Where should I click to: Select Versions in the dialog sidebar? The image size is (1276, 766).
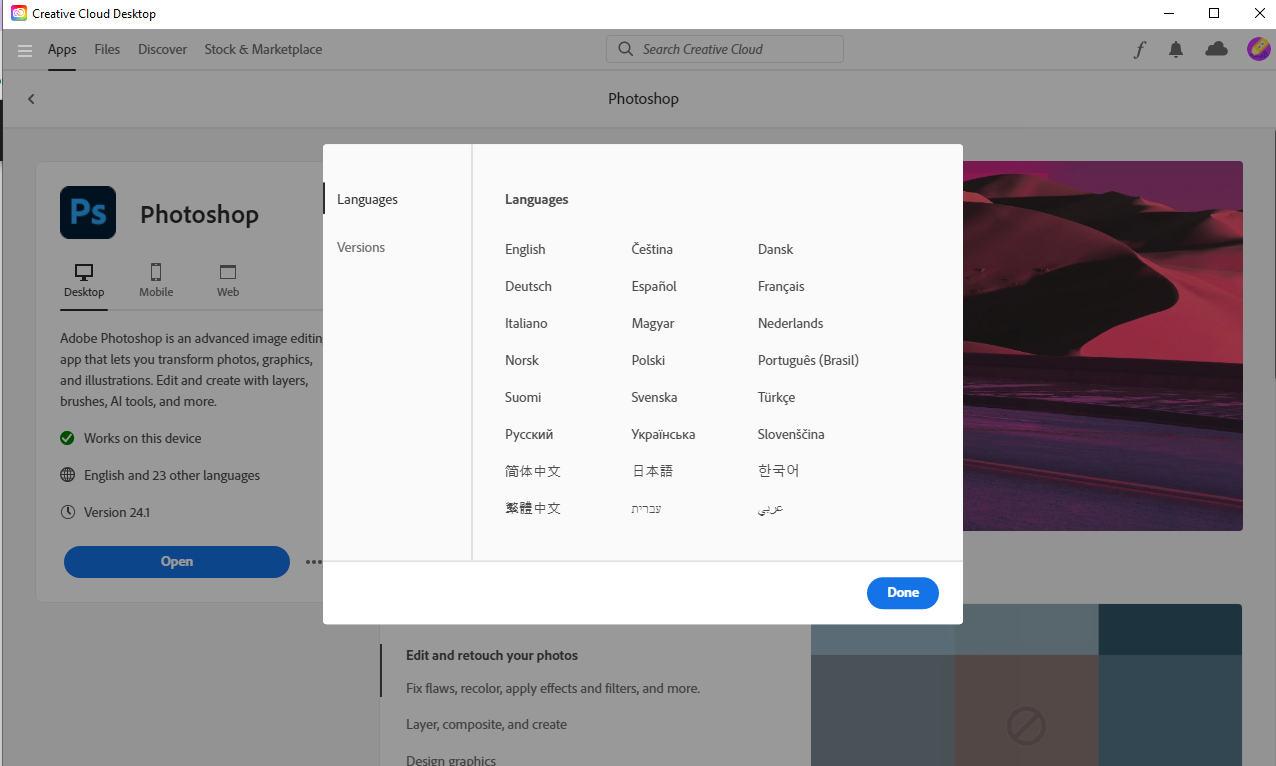pos(361,247)
